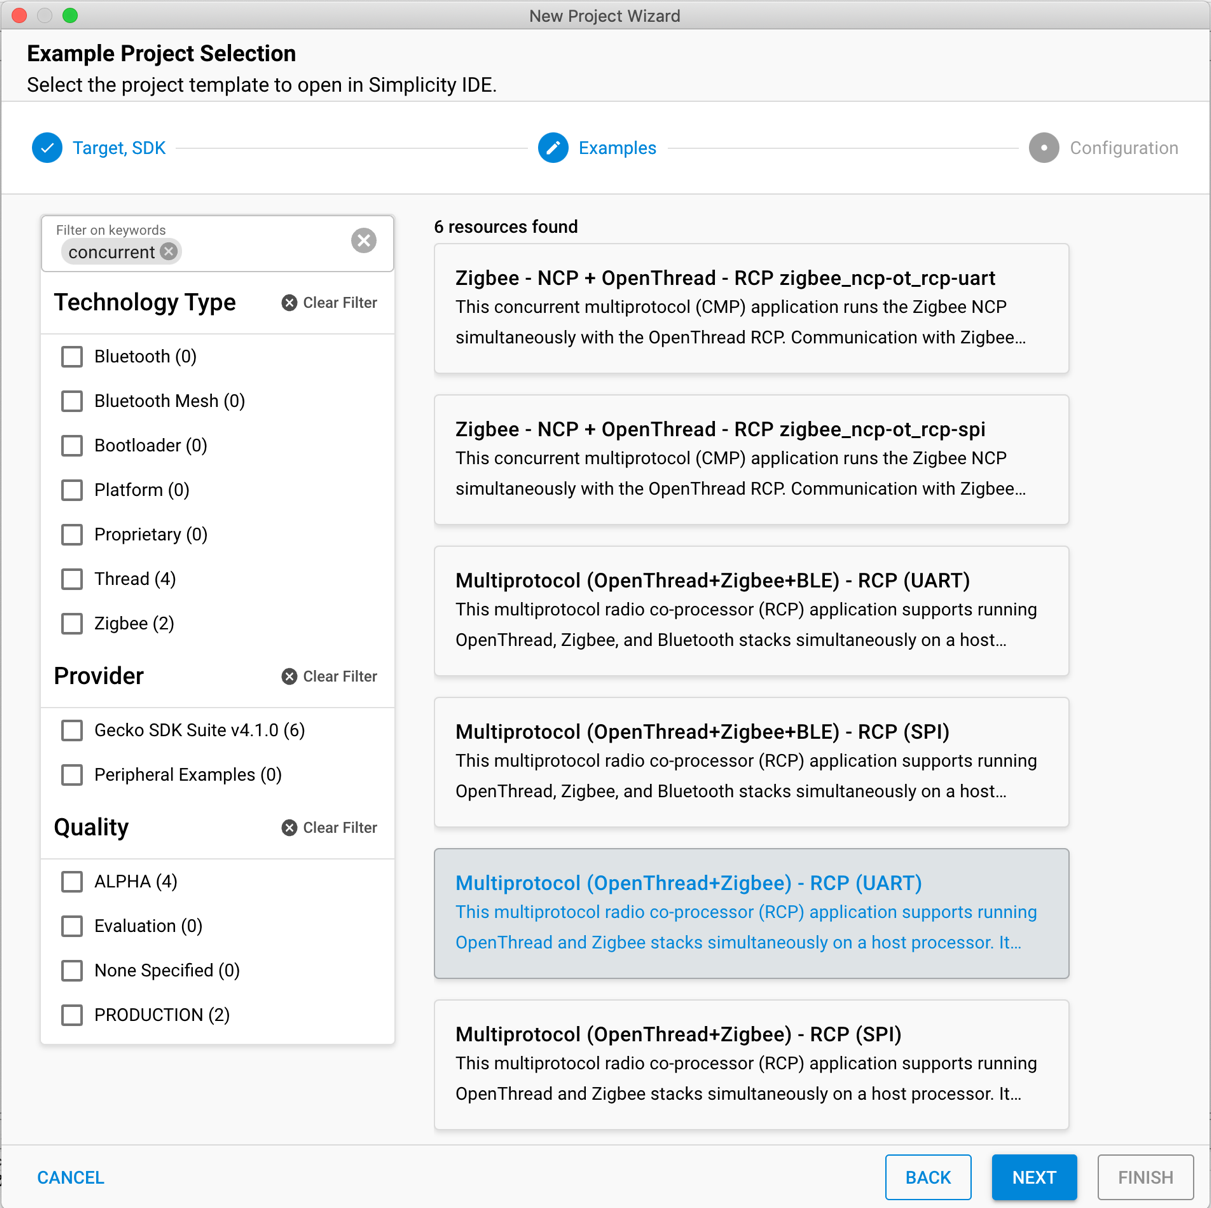Cancel the New Project Wizard
Image resolution: width=1211 pixels, height=1208 pixels.
tap(70, 1177)
